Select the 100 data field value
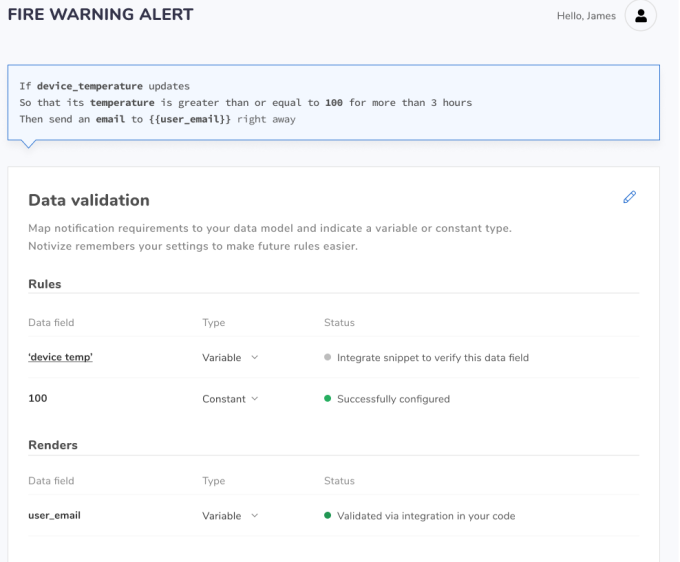Image resolution: width=680 pixels, height=562 pixels. point(37,399)
